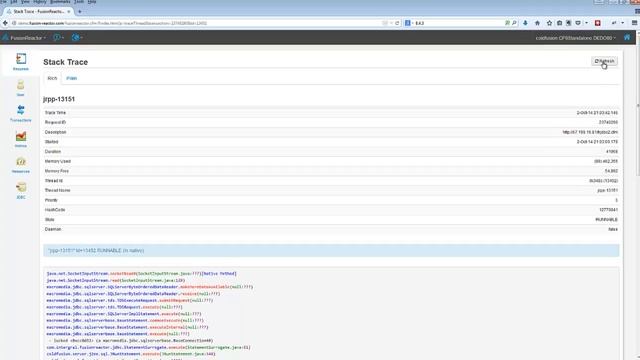
Task: Open the Requests section in sidebar
Action: (21, 62)
